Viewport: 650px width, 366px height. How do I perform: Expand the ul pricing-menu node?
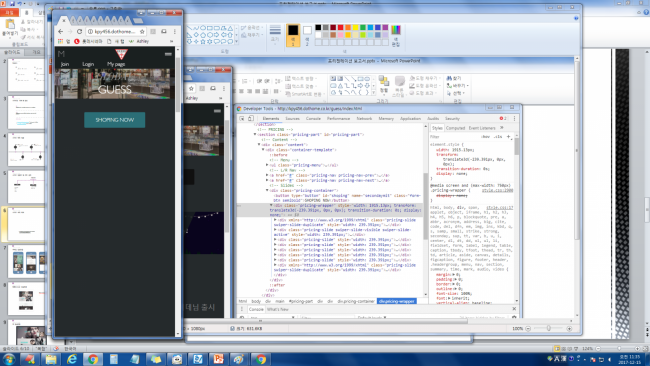click(x=267, y=165)
